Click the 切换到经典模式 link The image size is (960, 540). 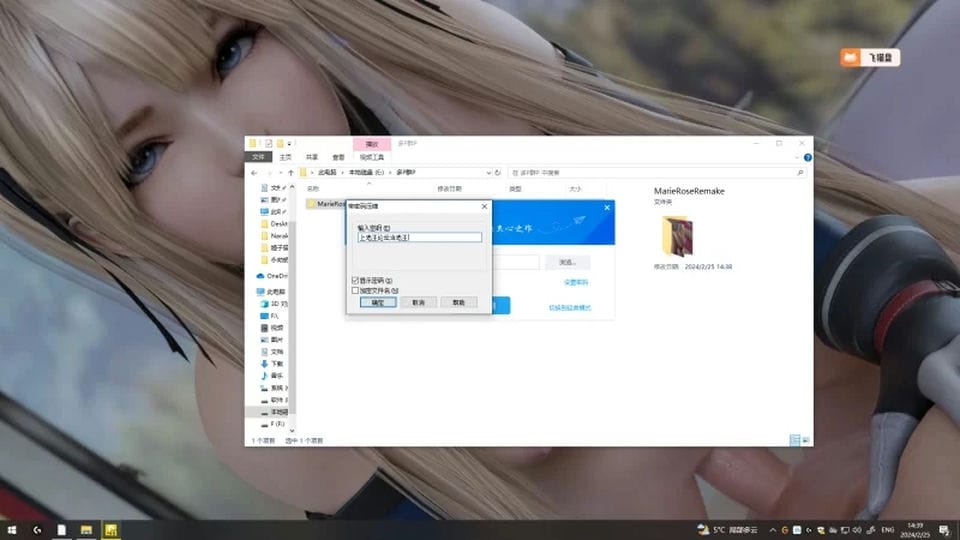(x=570, y=307)
